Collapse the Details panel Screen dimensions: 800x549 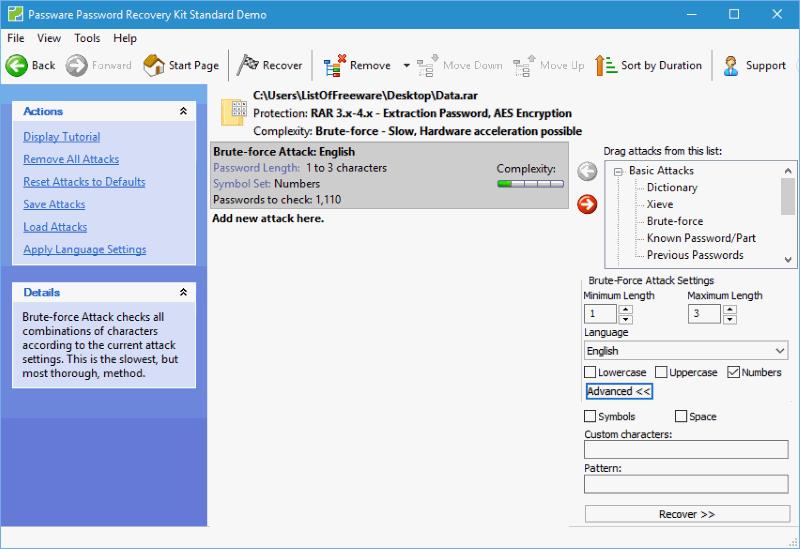[183, 292]
